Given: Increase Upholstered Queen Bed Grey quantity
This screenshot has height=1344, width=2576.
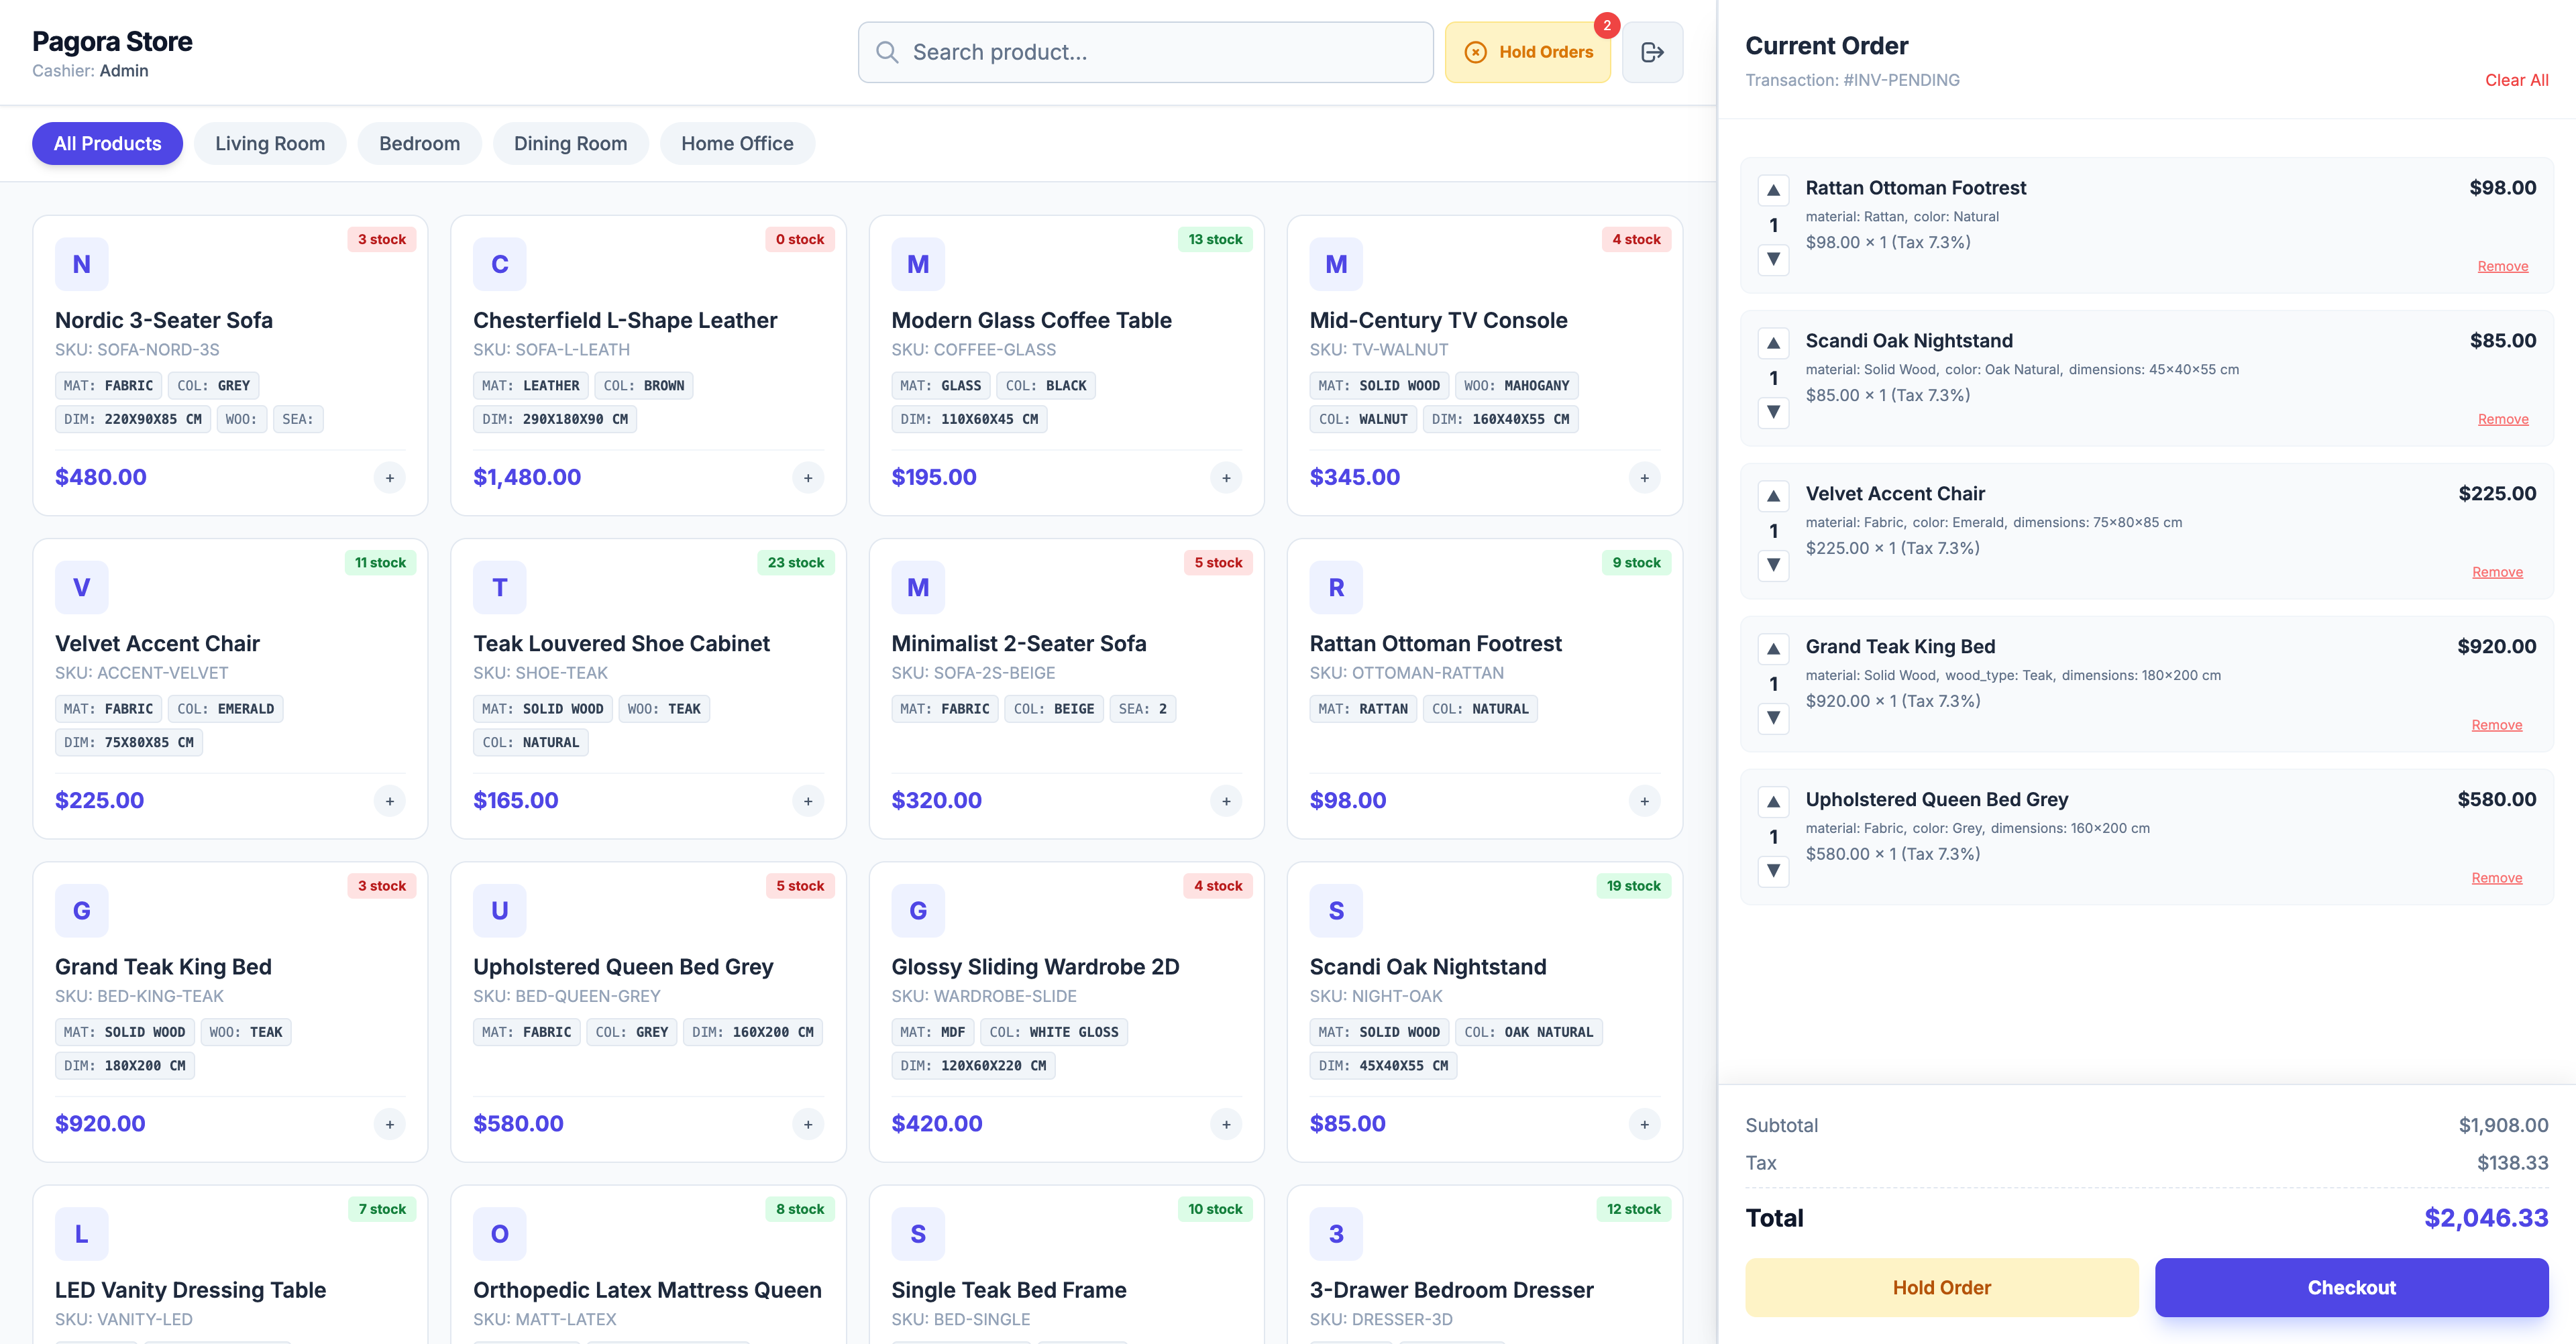Looking at the screenshot, I should 1773,802.
